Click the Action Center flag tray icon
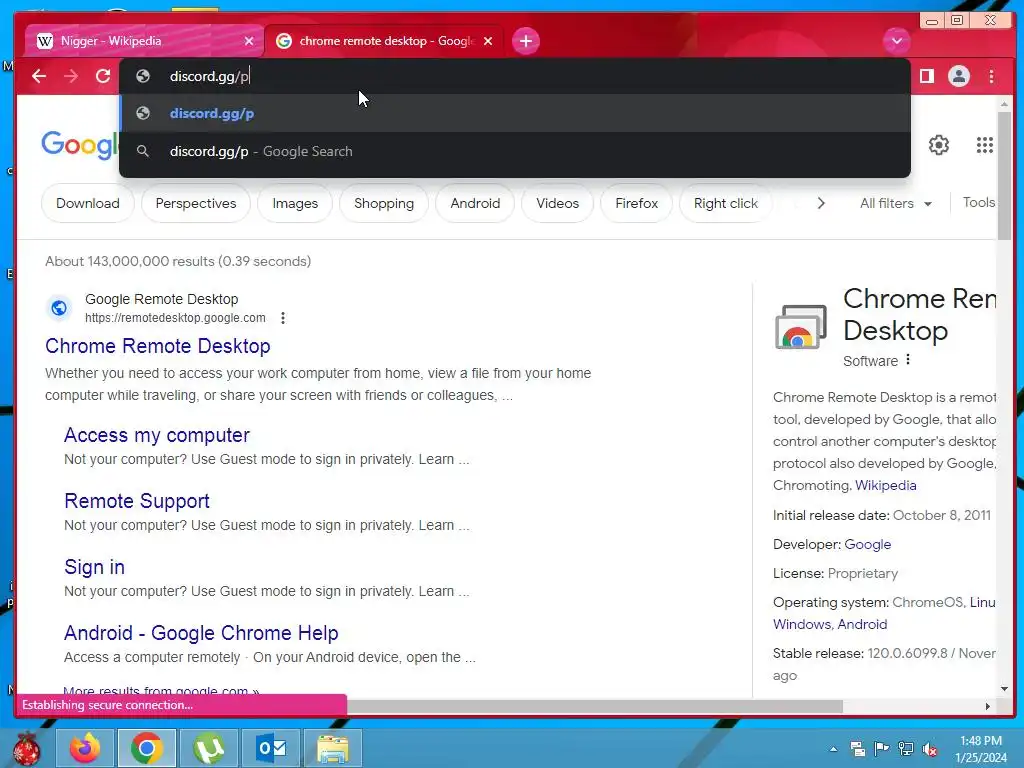This screenshot has height=768, width=1024. coord(882,749)
